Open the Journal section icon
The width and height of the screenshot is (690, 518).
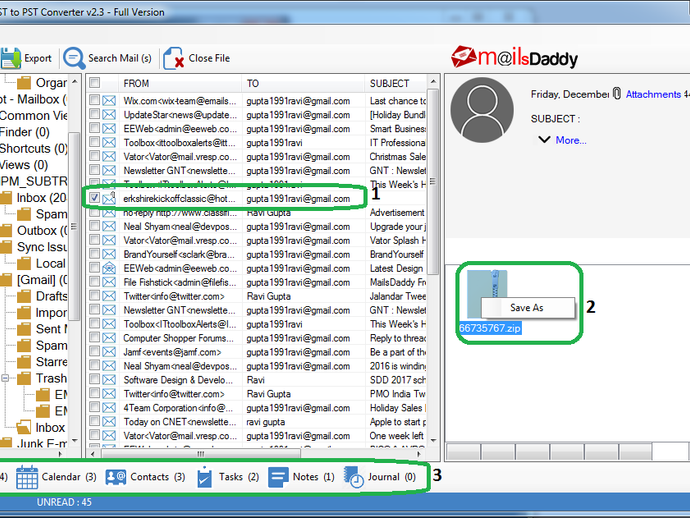(x=354, y=477)
